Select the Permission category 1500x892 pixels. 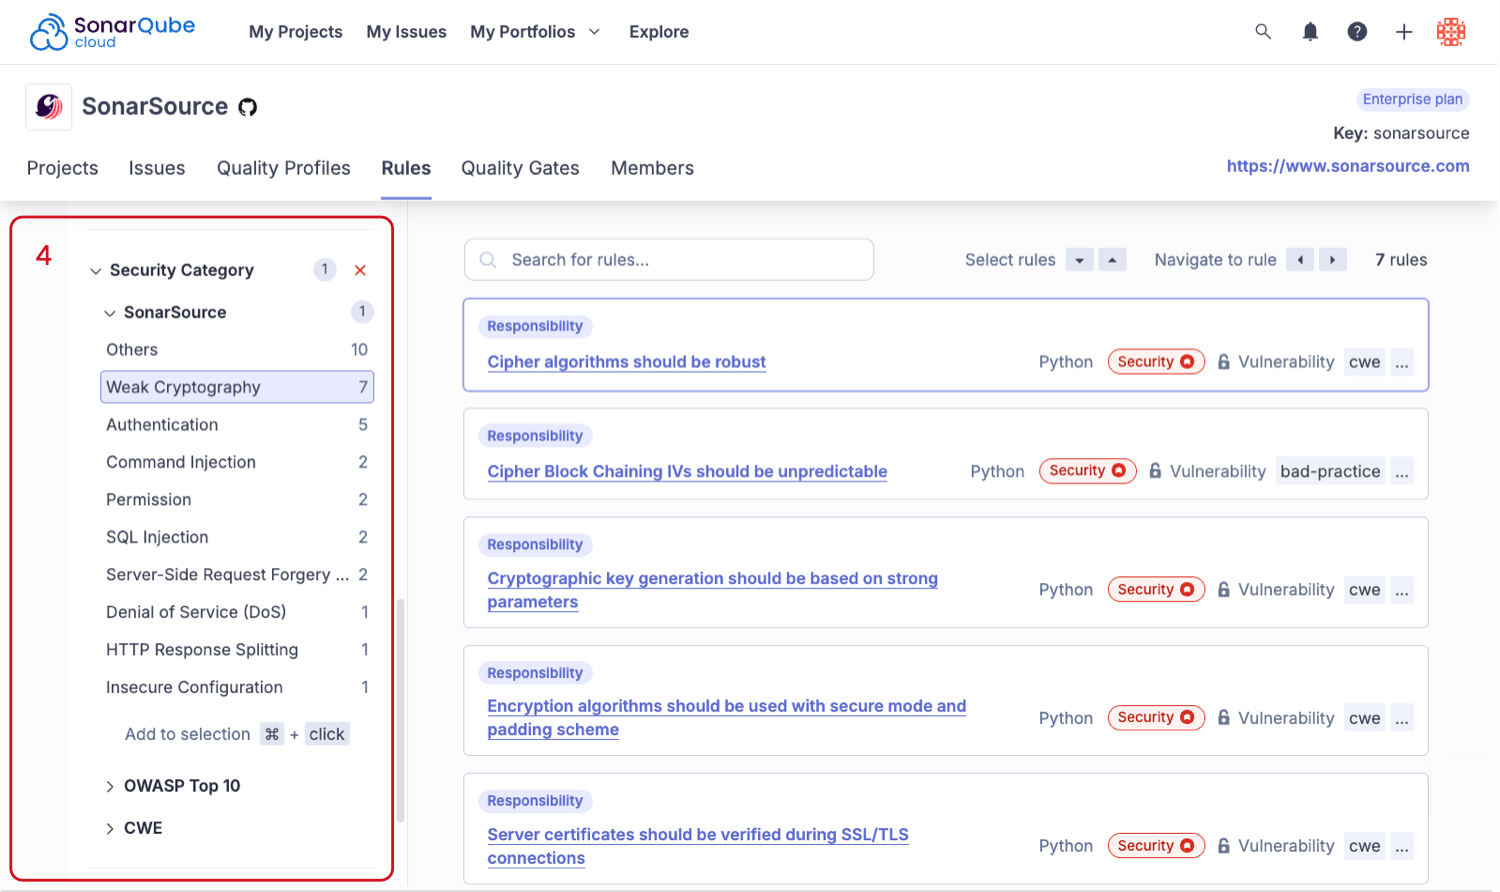tap(237, 500)
